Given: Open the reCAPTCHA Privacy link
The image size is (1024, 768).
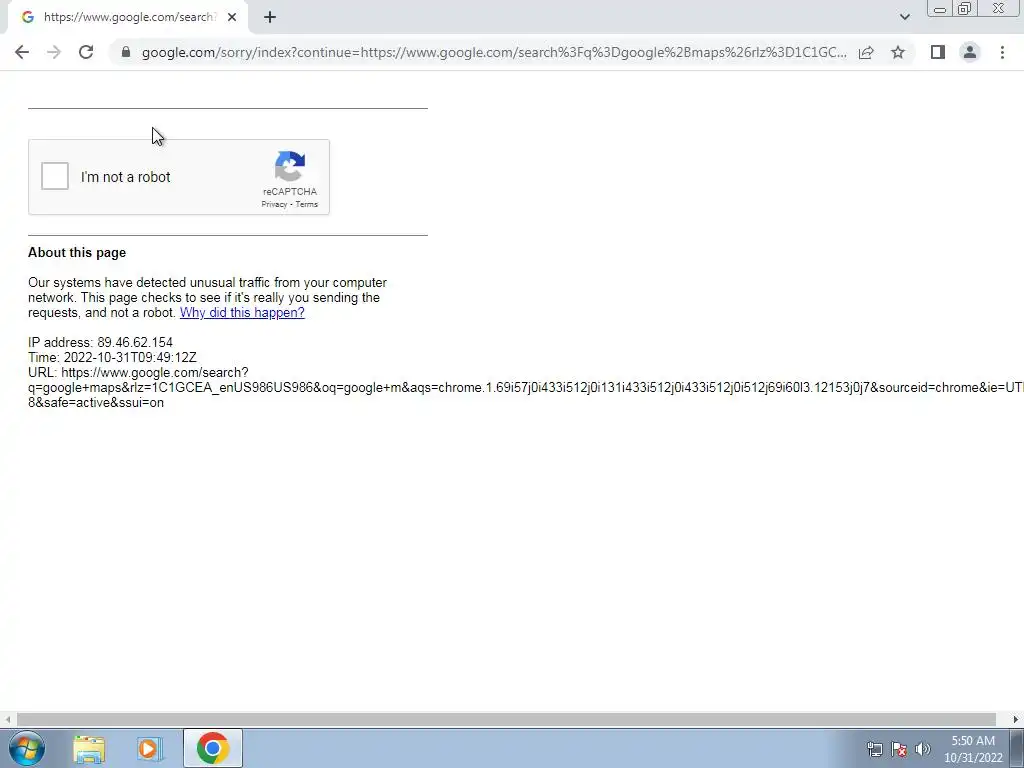Looking at the screenshot, I should (x=274, y=204).
